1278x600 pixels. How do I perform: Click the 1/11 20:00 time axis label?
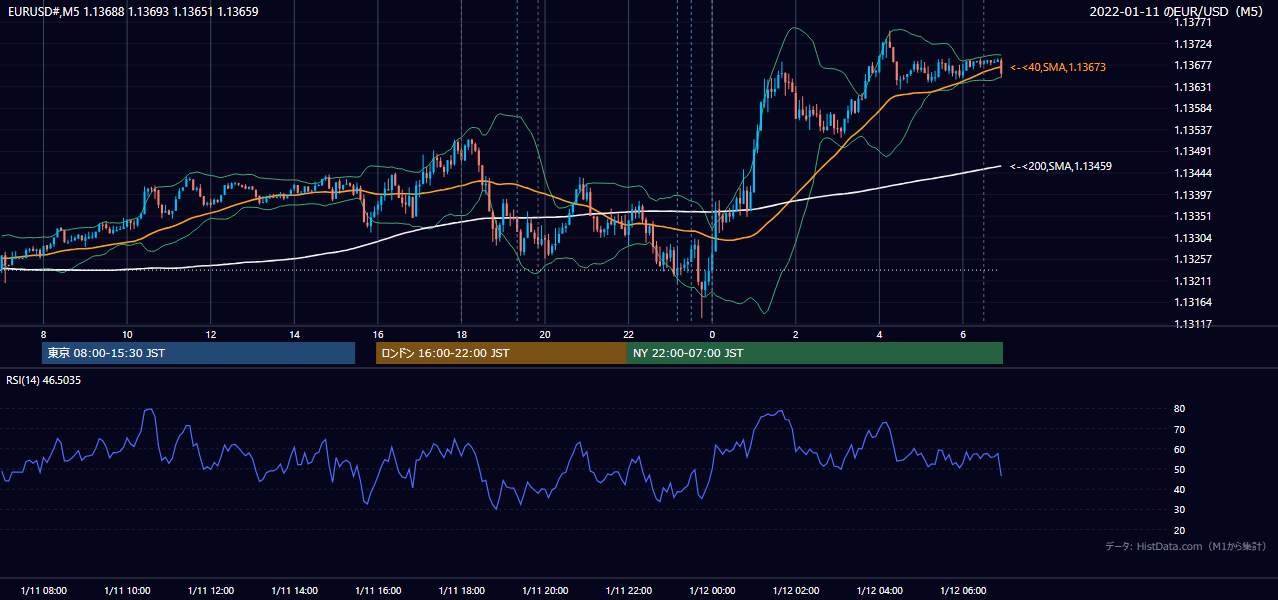(545, 591)
